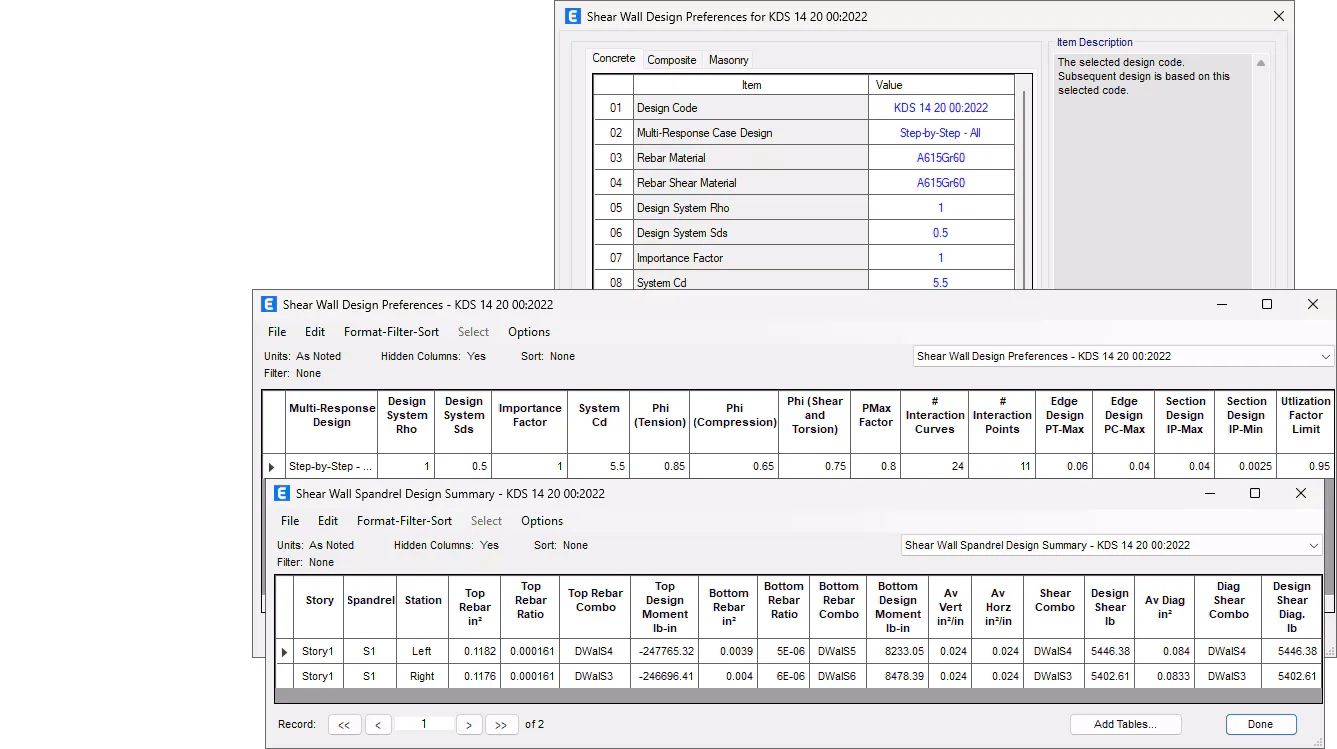Close the KDS preferences dialog

point(1278,16)
